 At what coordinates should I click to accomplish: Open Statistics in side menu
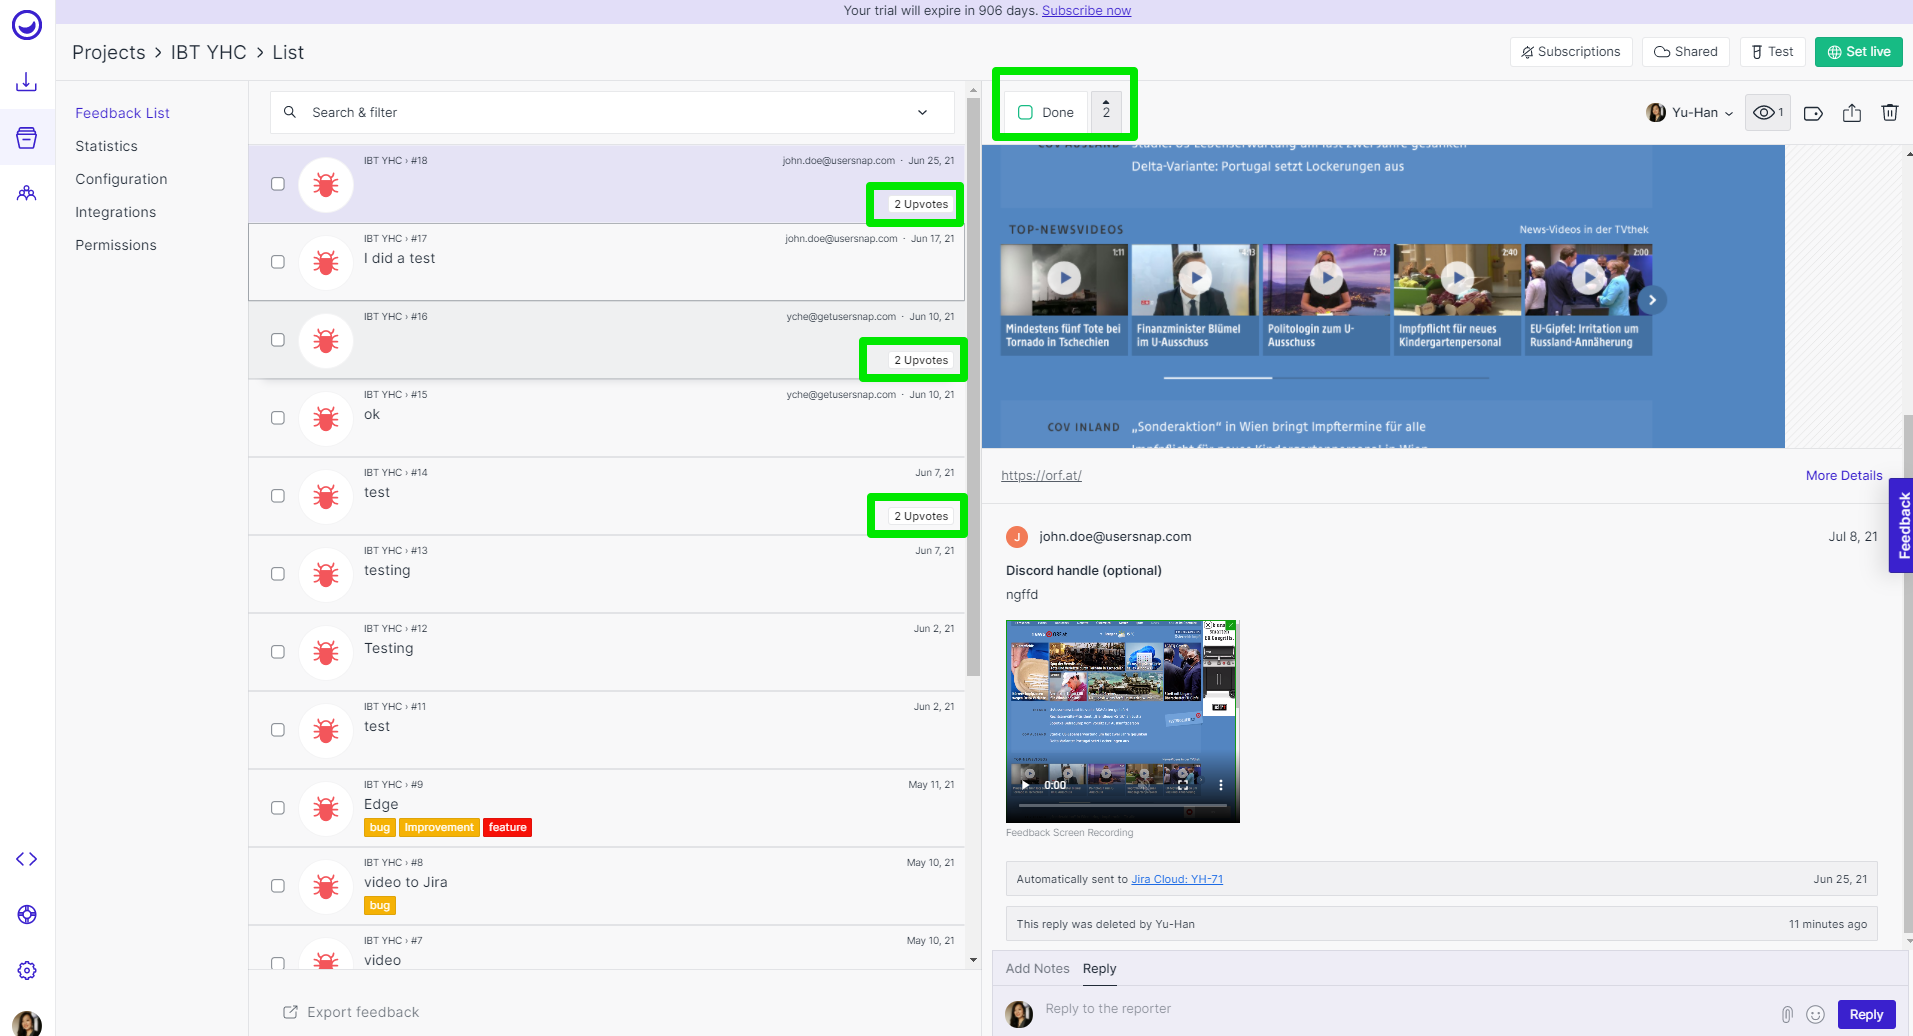[106, 146]
